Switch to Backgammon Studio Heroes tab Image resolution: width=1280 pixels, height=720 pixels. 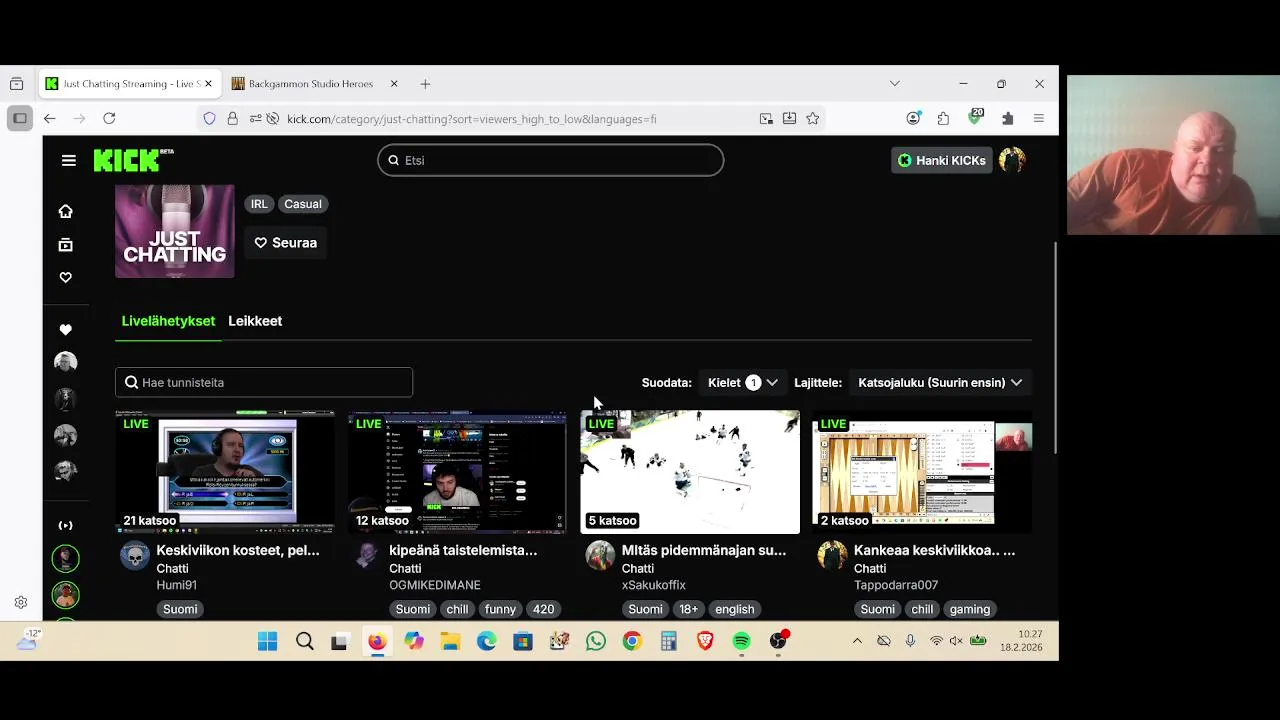pyautogui.click(x=310, y=84)
